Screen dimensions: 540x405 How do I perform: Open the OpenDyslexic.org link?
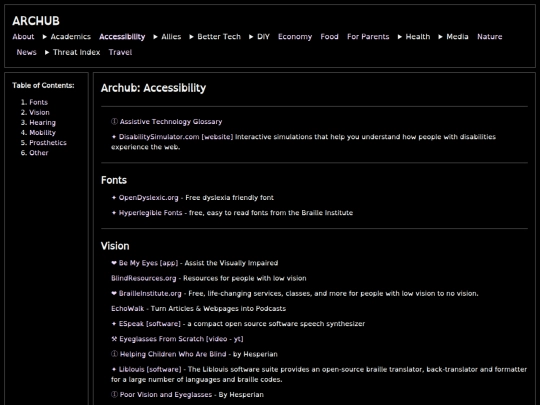[149, 198]
